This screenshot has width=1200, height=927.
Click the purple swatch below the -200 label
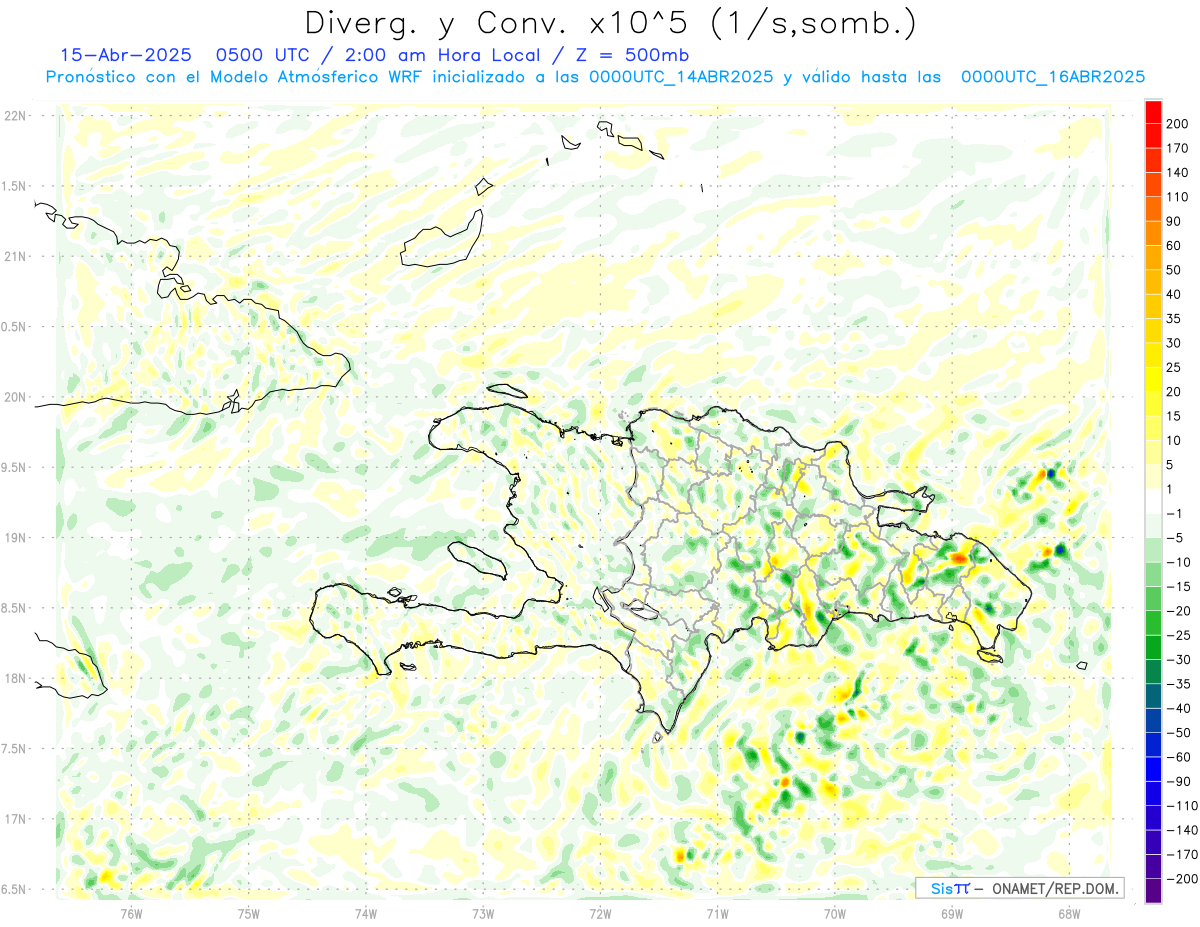tap(1153, 891)
